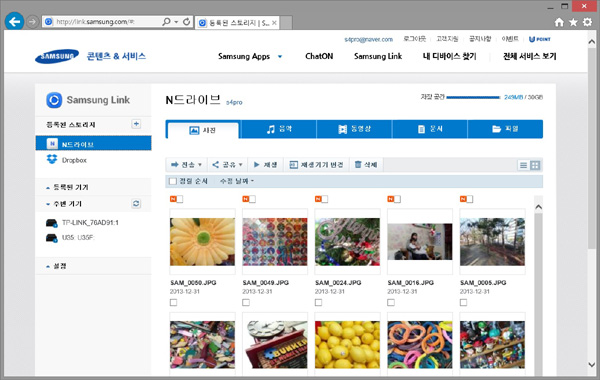This screenshot has width=600, height=380.
Task: Click the change playback device button
Action: [316, 165]
